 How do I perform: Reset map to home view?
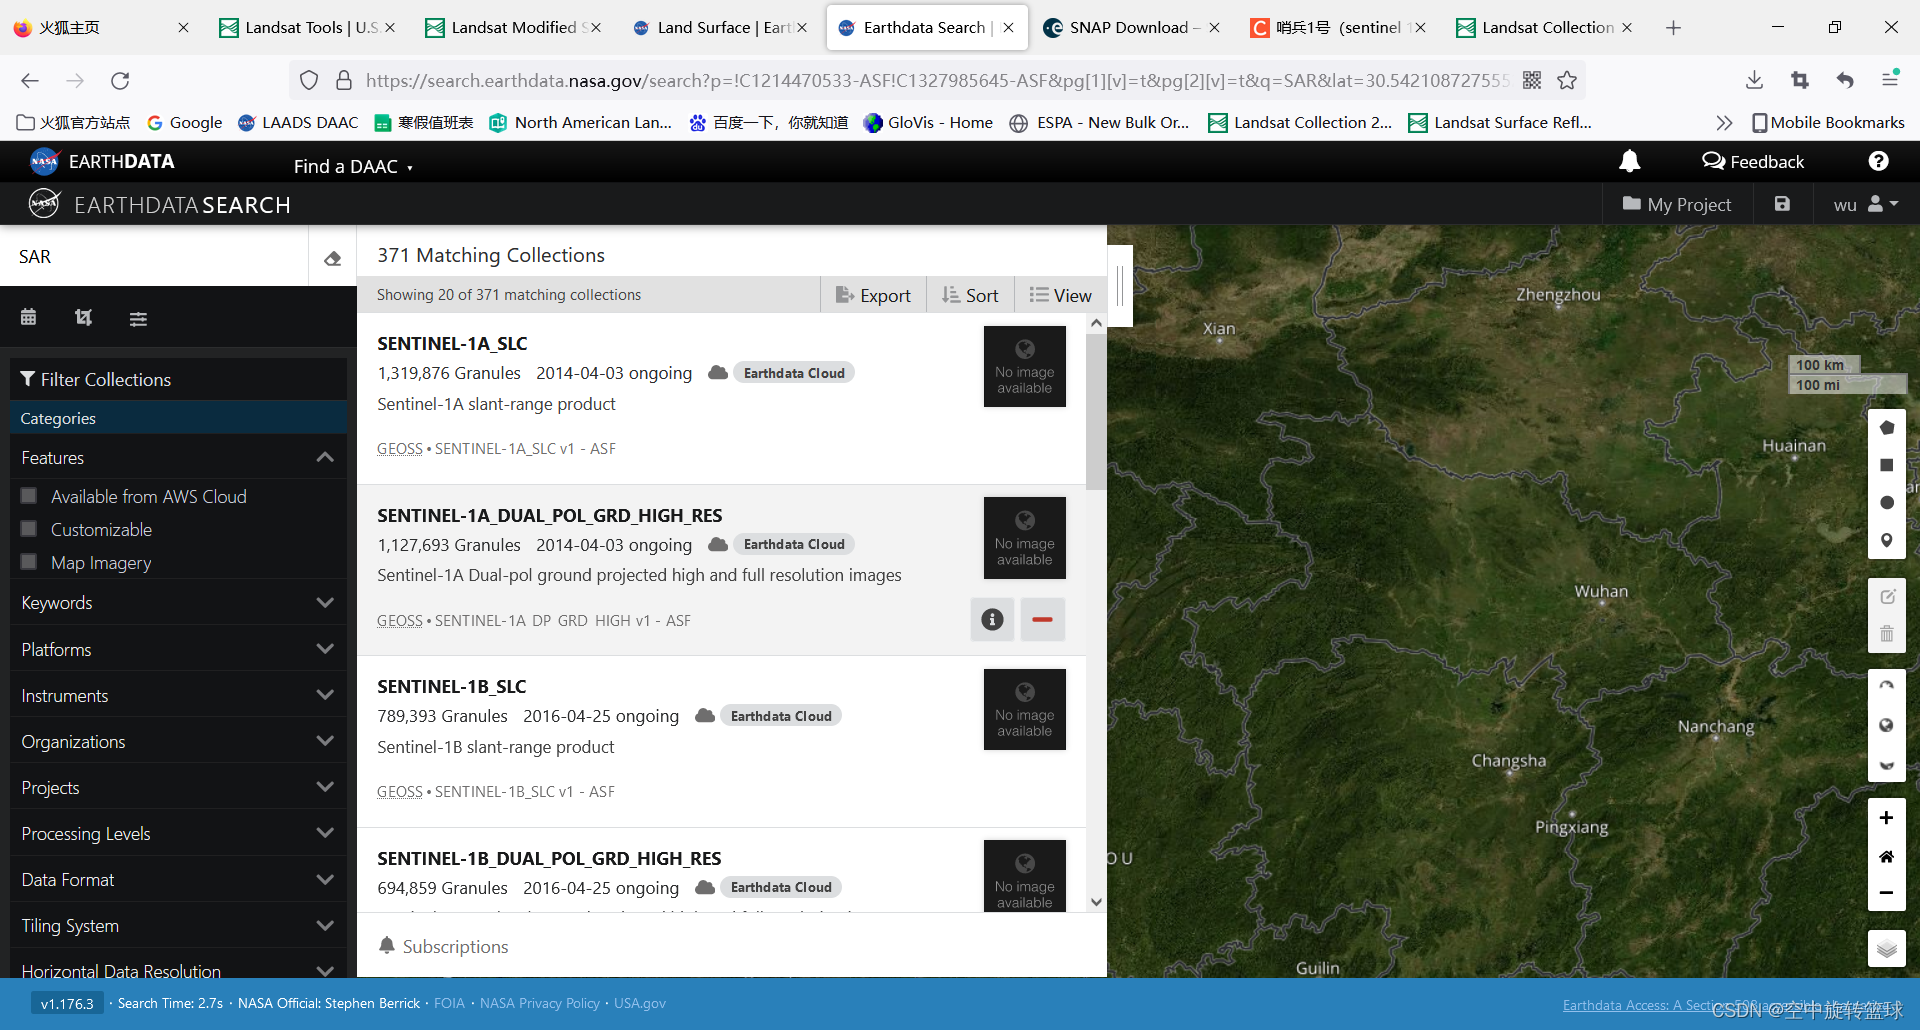pos(1886,856)
